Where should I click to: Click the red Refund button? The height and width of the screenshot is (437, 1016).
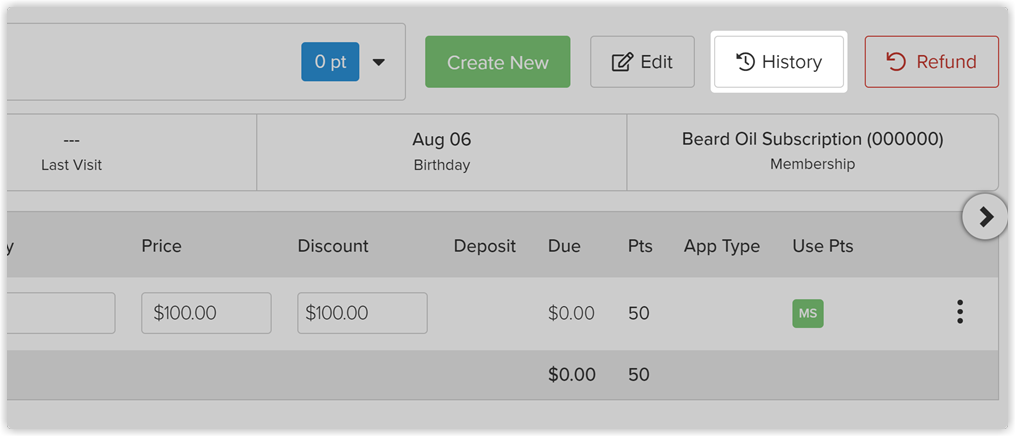pos(931,62)
